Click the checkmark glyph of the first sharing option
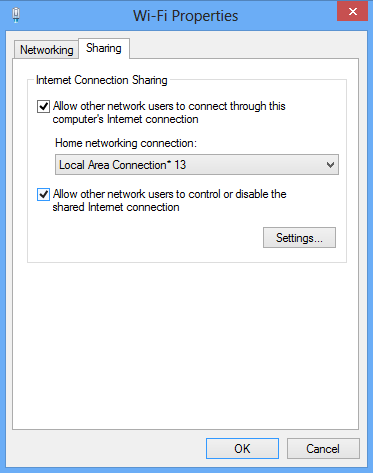 [44, 107]
